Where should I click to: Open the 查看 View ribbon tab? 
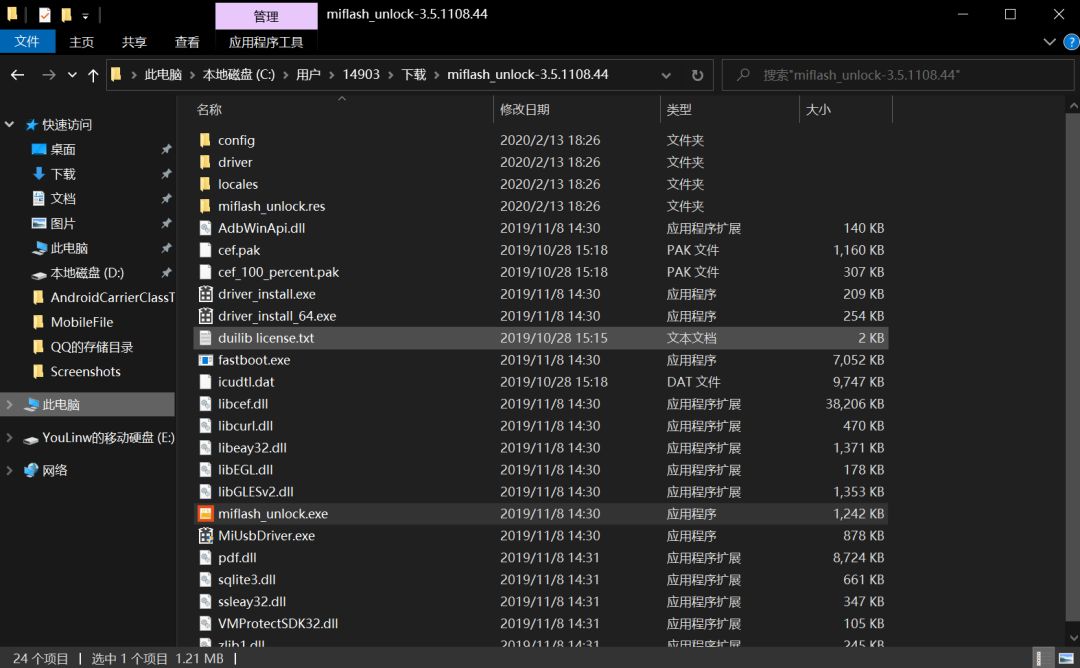pos(187,42)
